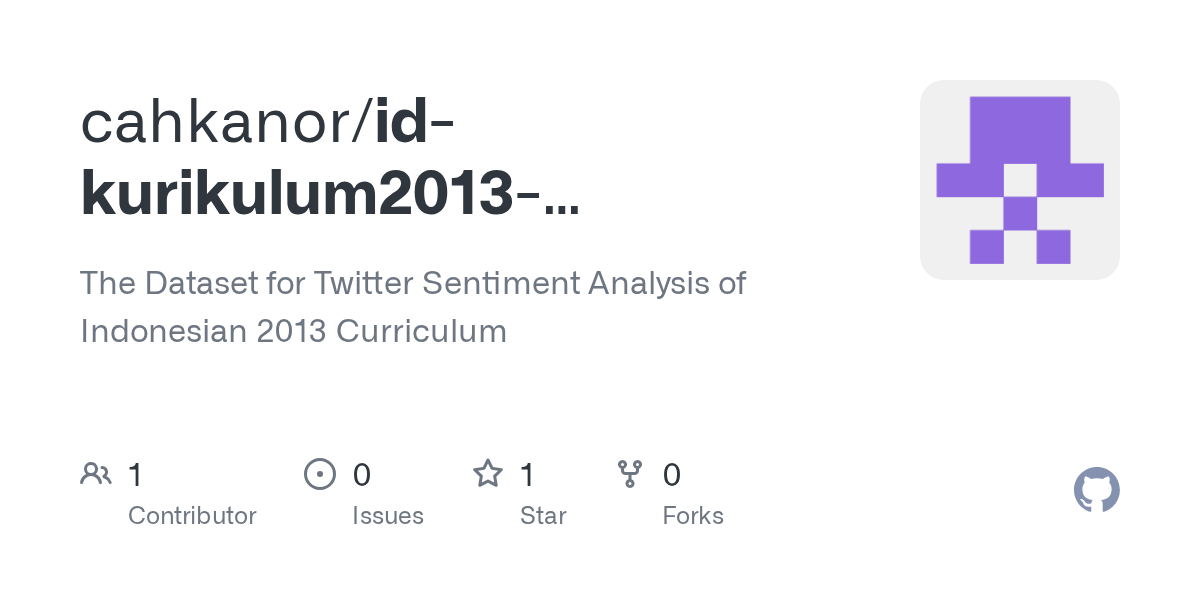Click the issues circle-dot icon
This screenshot has height=600, width=1200.
319,474
